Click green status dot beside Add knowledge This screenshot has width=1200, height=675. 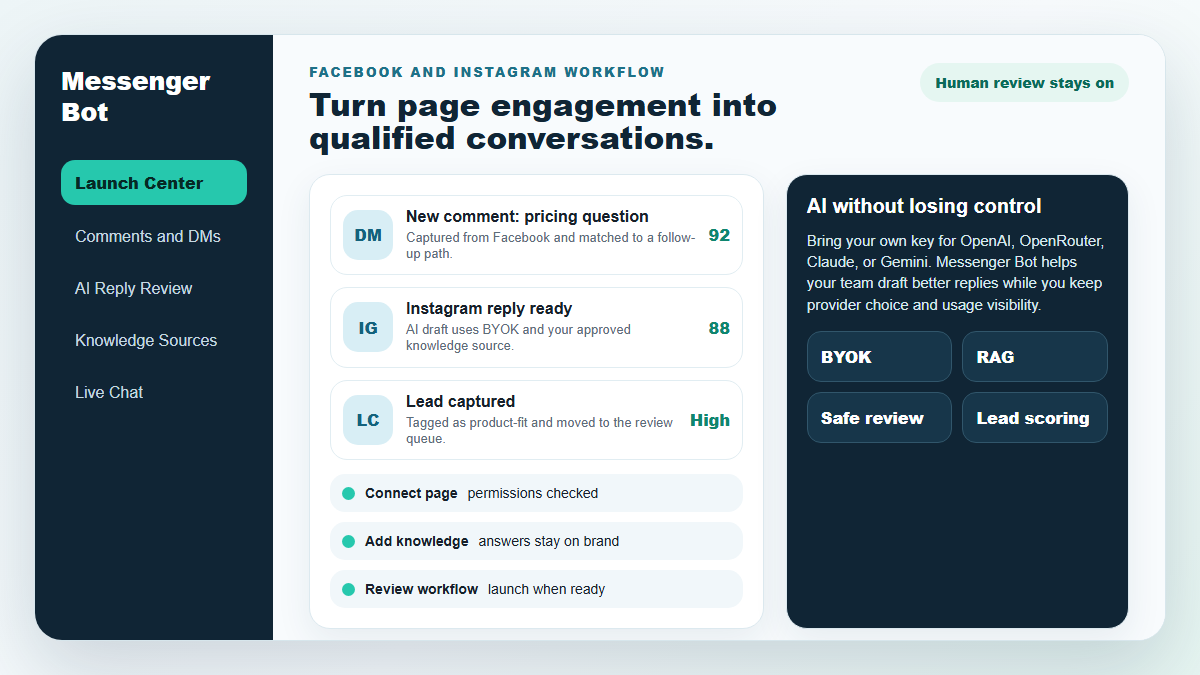[x=348, y=541]
